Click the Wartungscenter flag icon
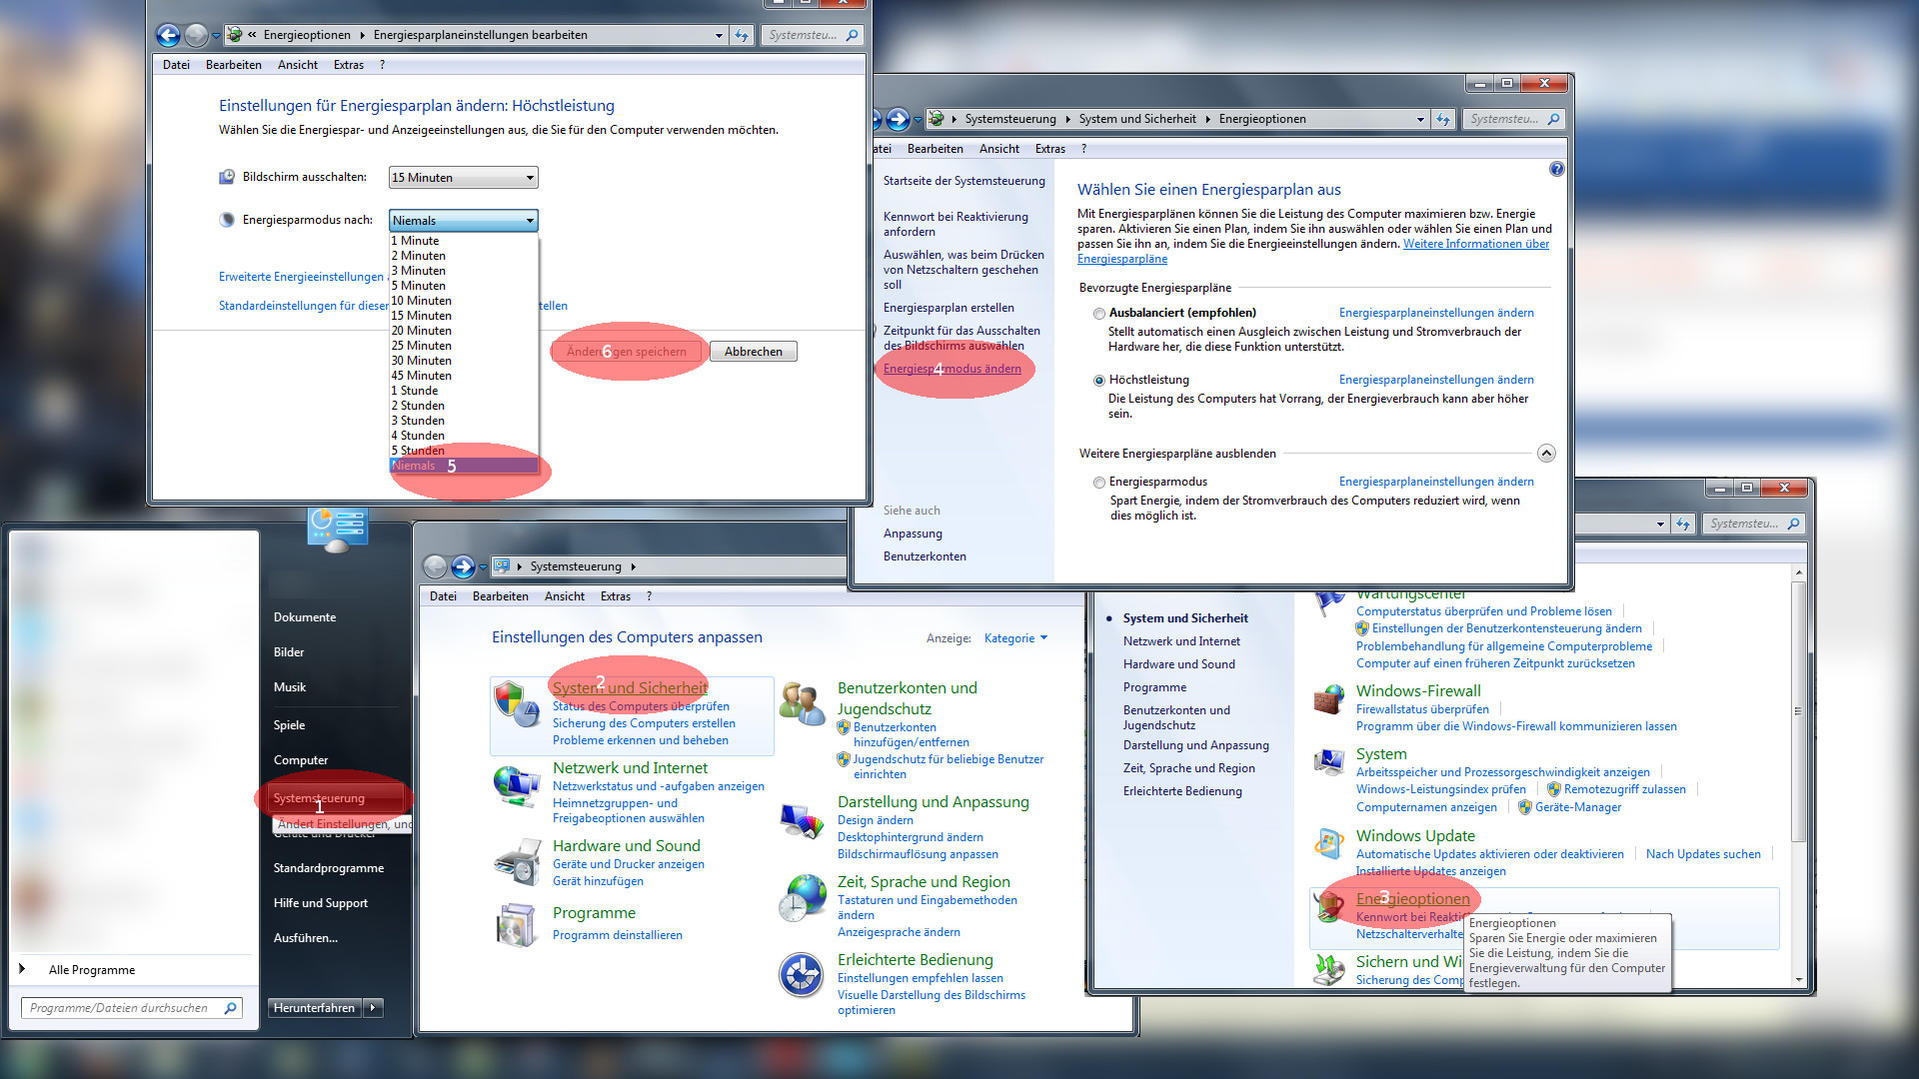The image size is (1919, 1079). point(1329,601)
